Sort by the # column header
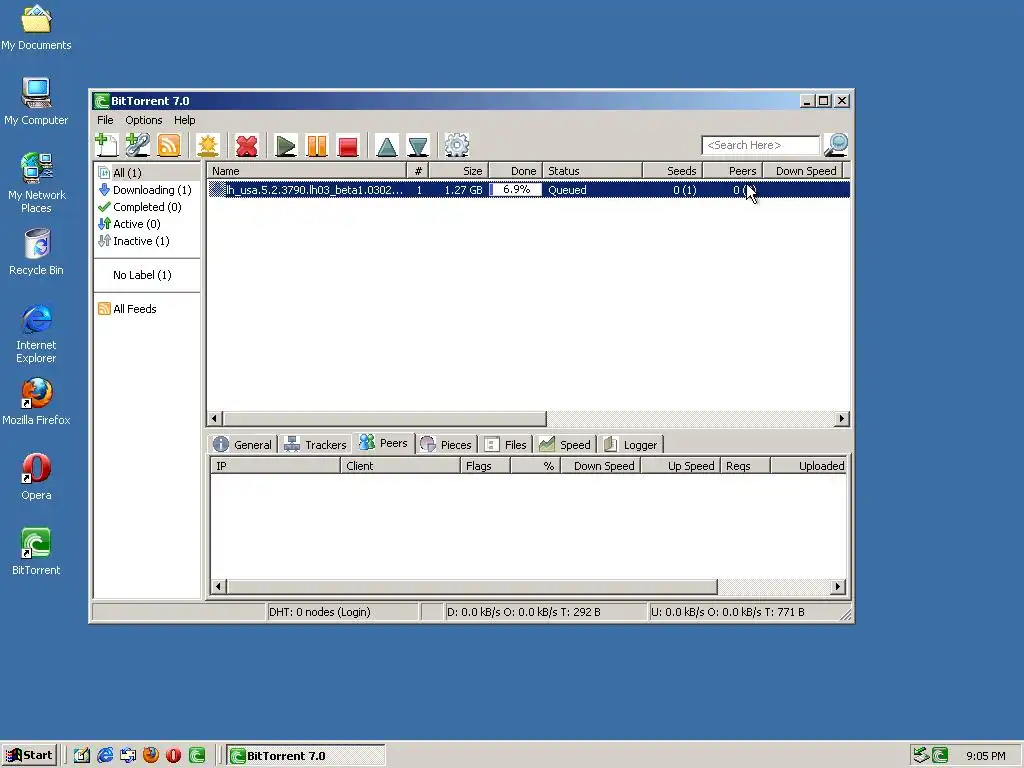The image size is (1024, 768). click(x=418, y=171)
